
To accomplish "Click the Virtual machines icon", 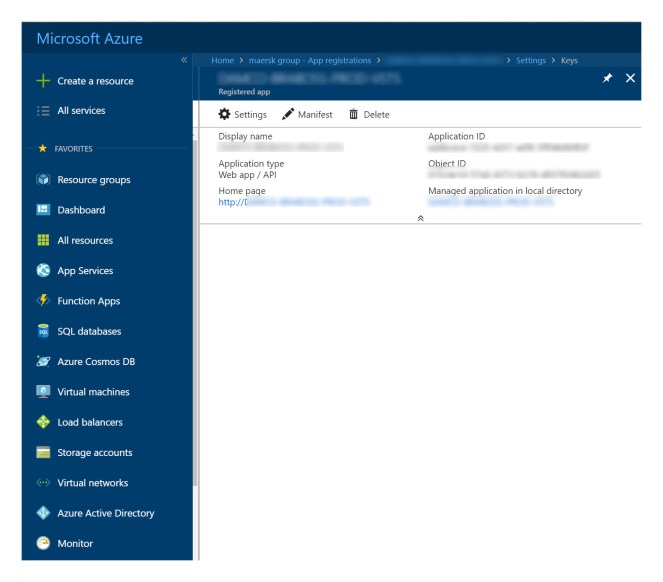I will pos(42,392).
